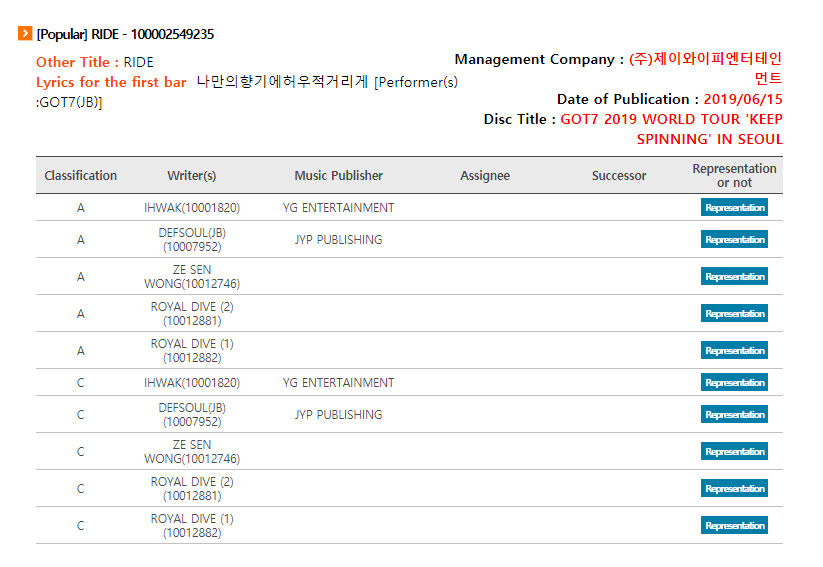Click the Representation or not column header
The height and width of the screenshot is (567, 823).
coord(734,175)
